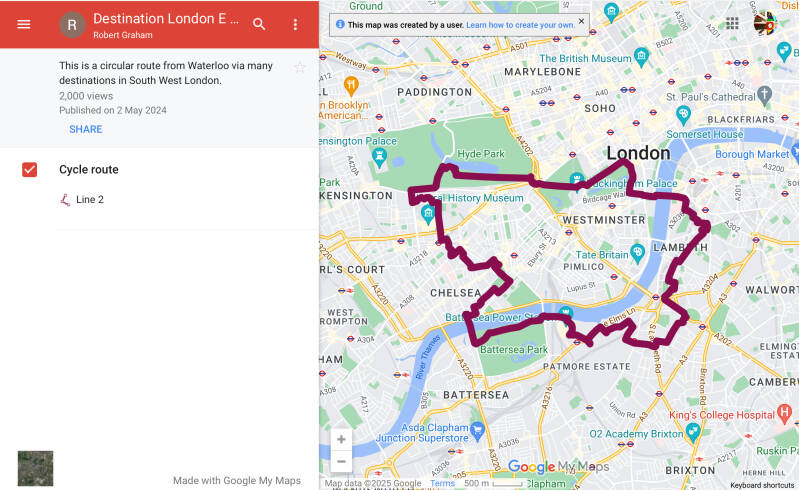Click the search magnifier icon
Image resolution: width=799 pixels, height=490 pixels.
click(259, 24)
